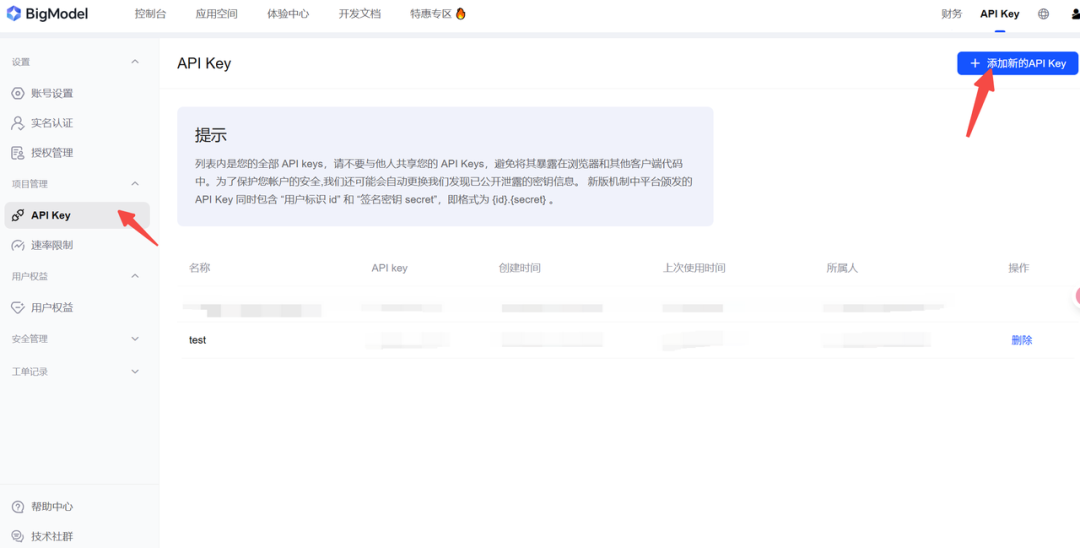Click the 账号设置 gear icon
Image resolution: width=1080 pixels, height=548 pixels.
tap(18, 93)
